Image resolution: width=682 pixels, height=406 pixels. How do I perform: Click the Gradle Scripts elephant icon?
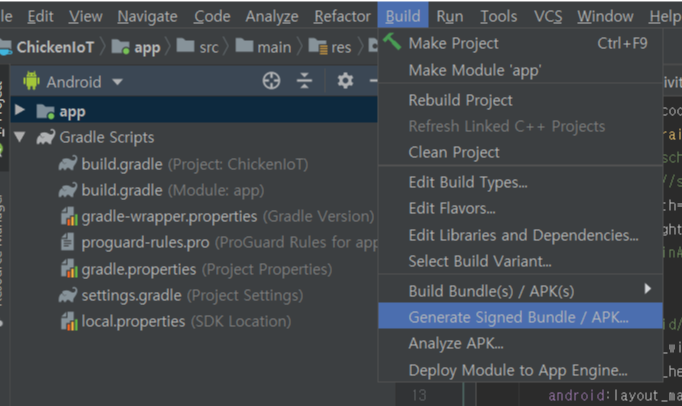coord(46,137)
